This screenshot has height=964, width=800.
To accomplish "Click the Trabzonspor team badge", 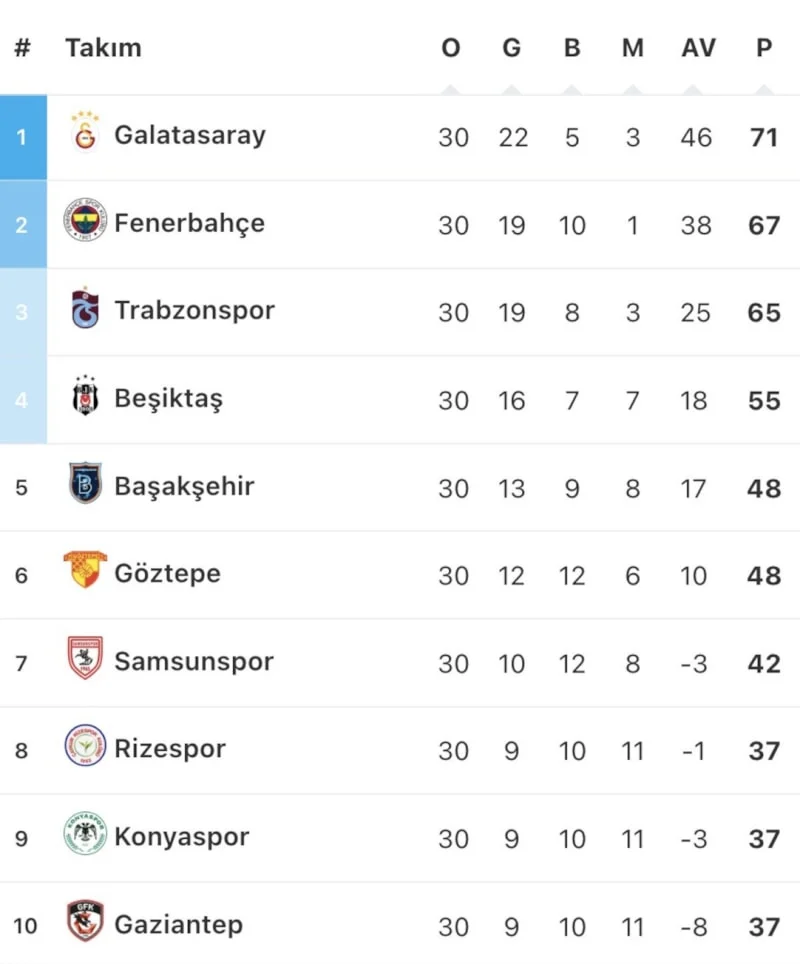I will [85, 310].
